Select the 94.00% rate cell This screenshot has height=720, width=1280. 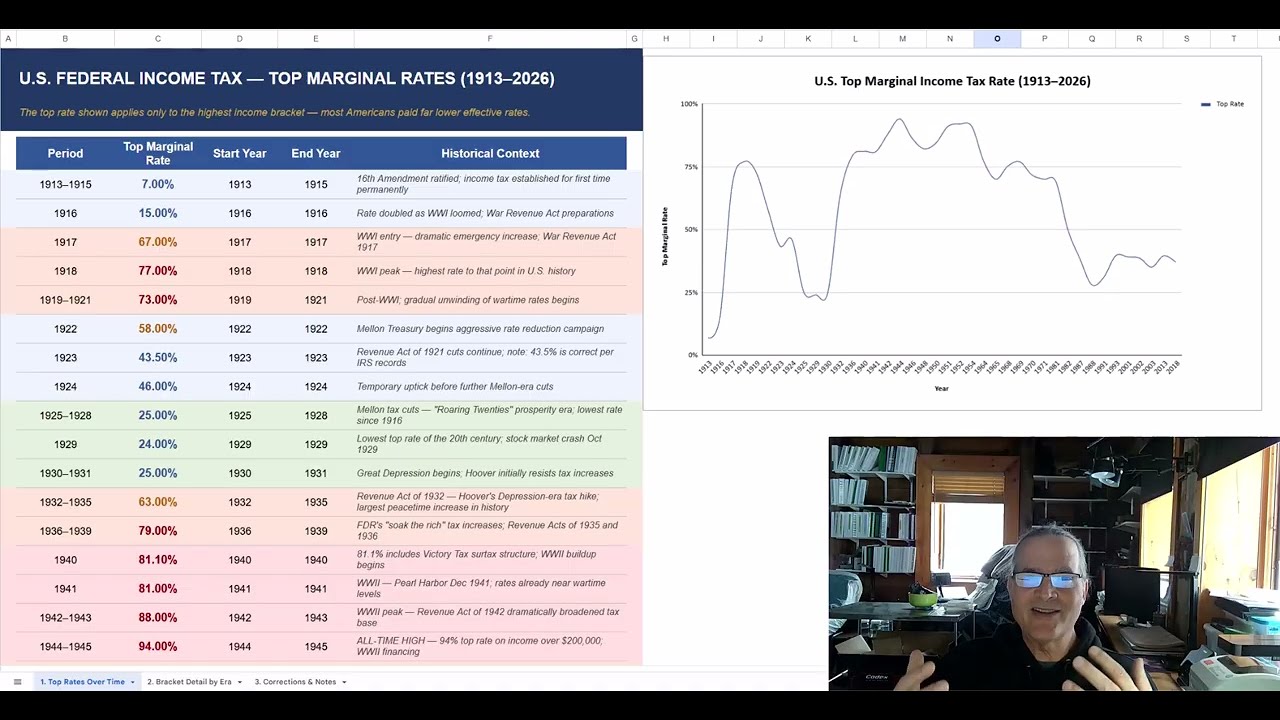[x=158, y=647]
